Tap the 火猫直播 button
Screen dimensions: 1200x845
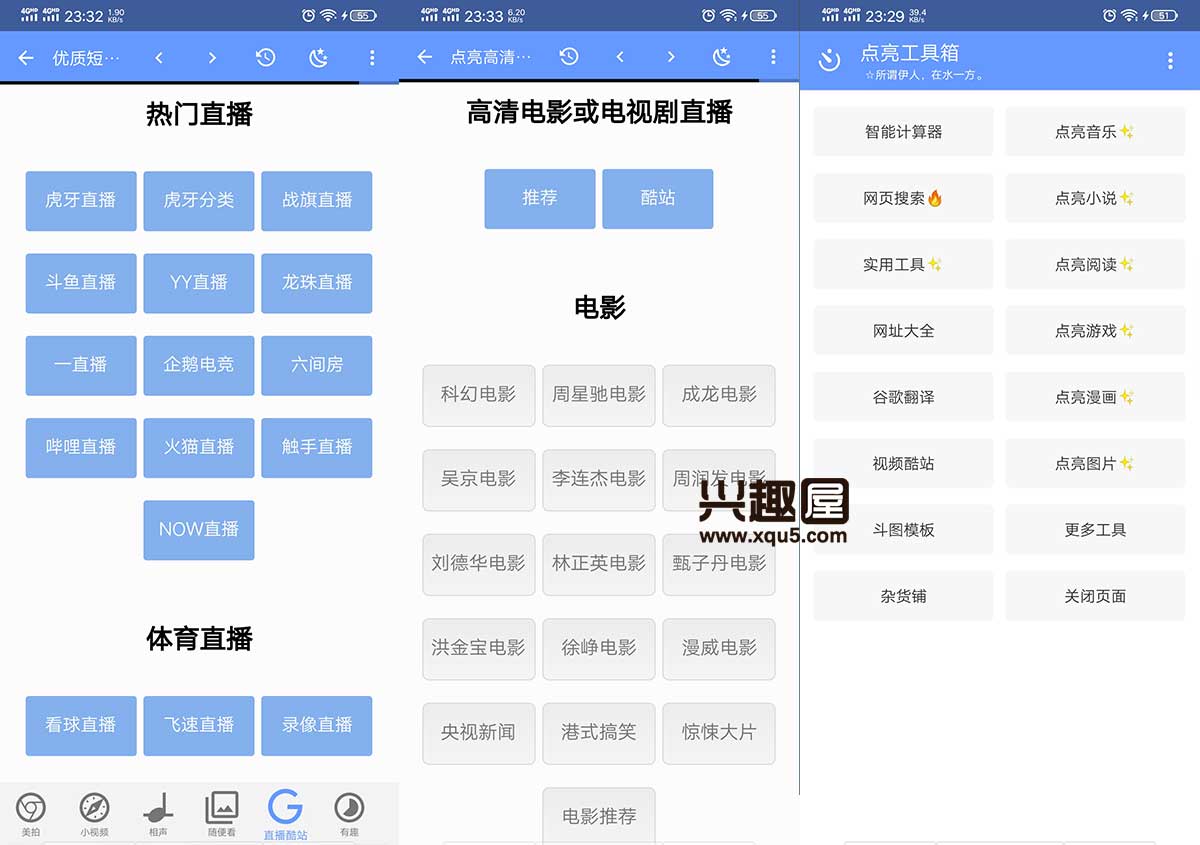point(199,447)
